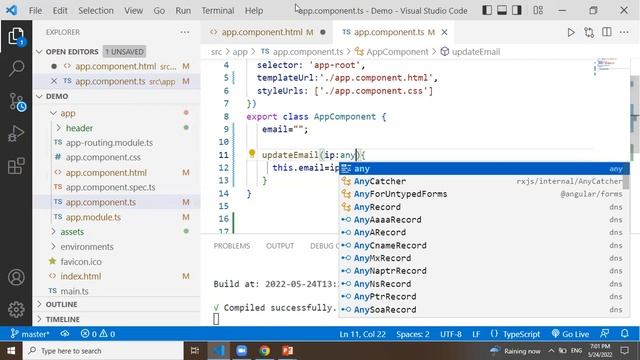Select AnyForUntypedForms suggestion
The image size is (640, 360).
481,194
